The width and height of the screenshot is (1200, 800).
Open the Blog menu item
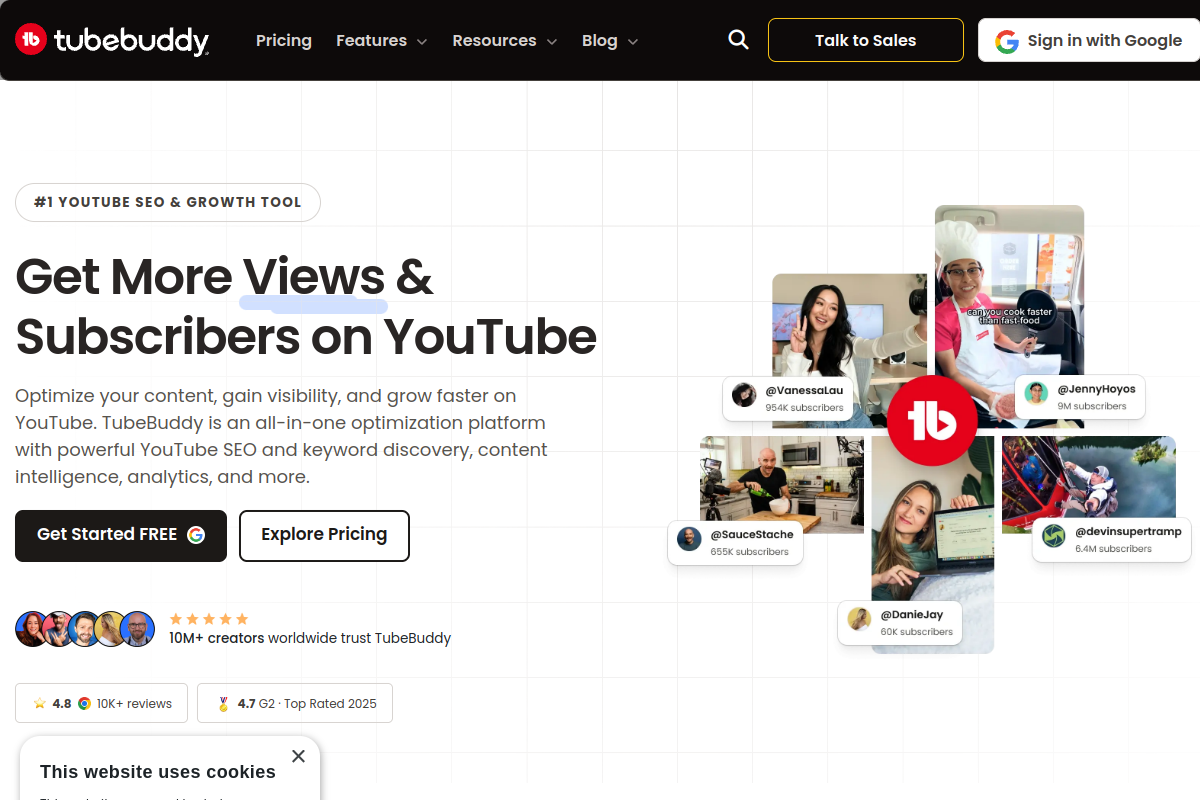click(x=599, y=40)
